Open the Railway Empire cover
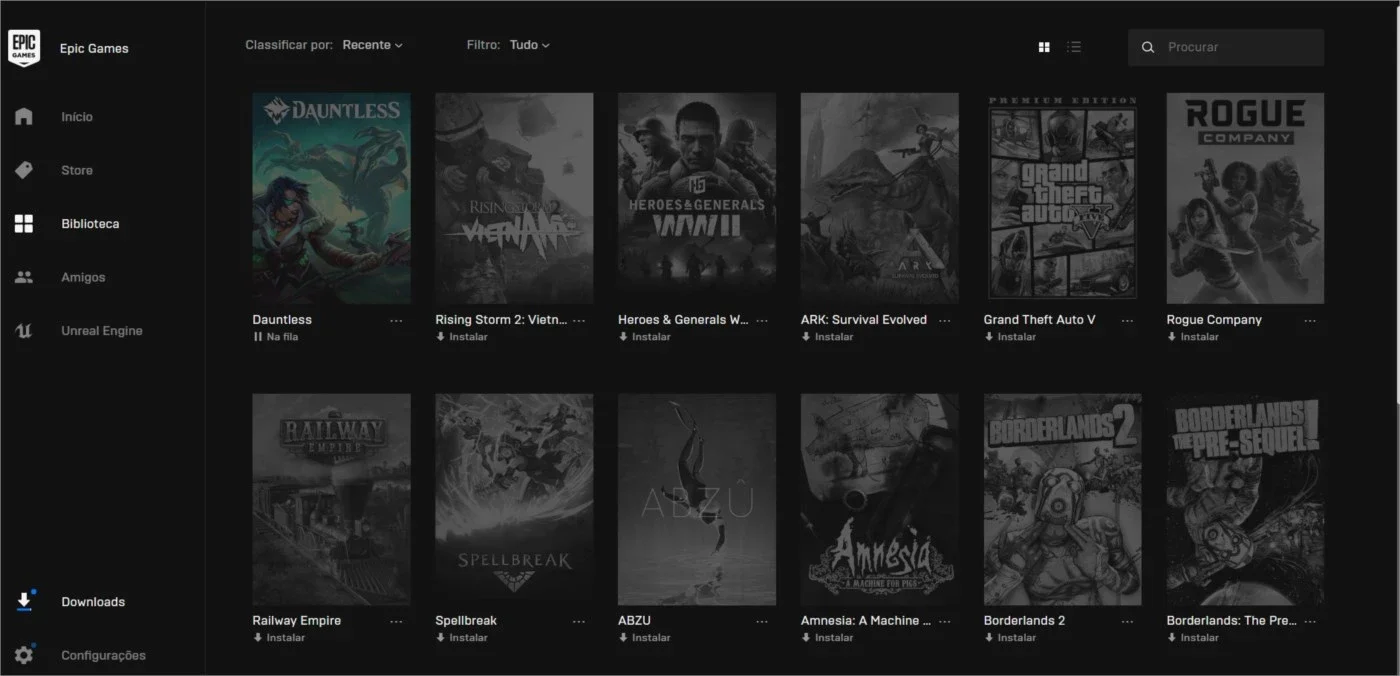Viewport: 1400px width, 676px height. (x=331, y=499)
